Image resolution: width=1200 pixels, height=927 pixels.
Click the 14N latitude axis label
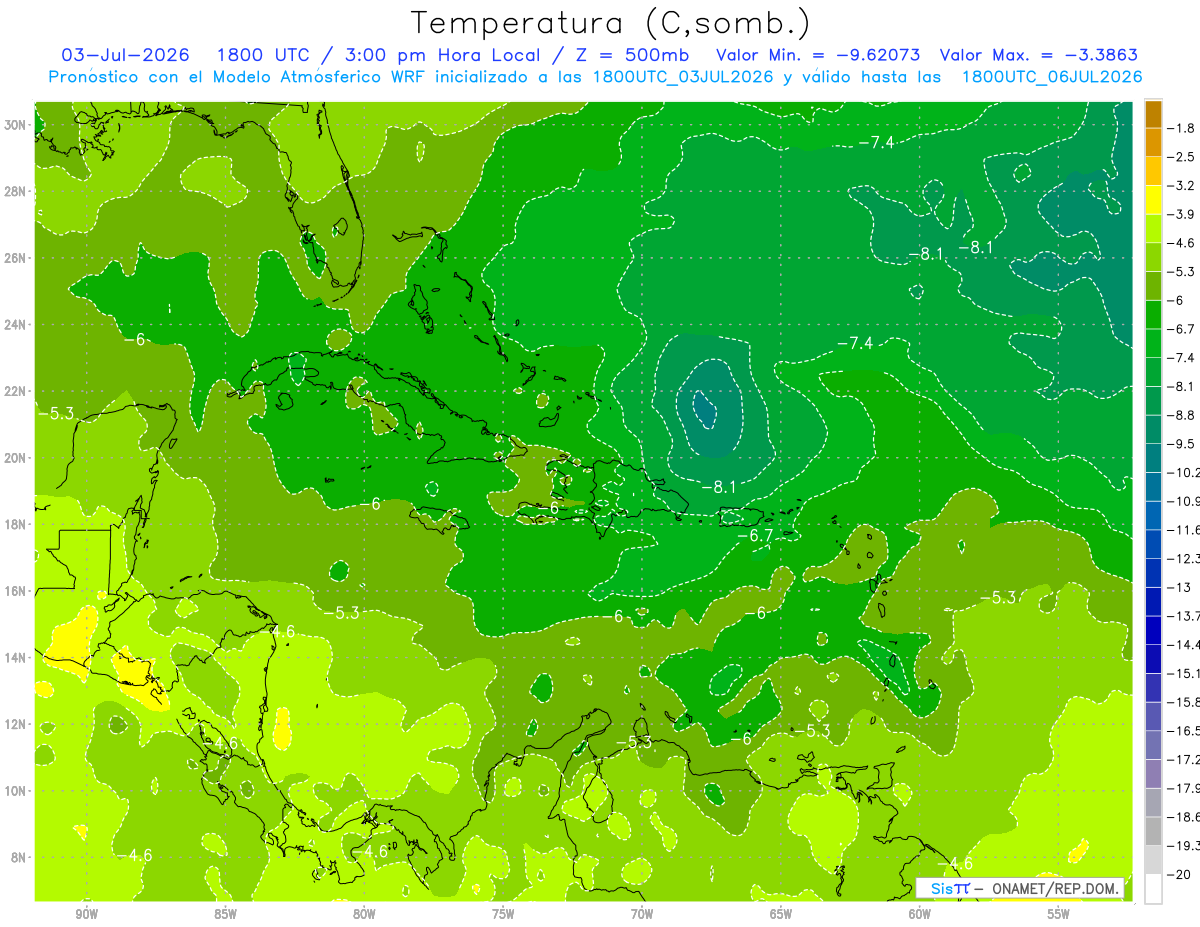(x=16, y=657)
